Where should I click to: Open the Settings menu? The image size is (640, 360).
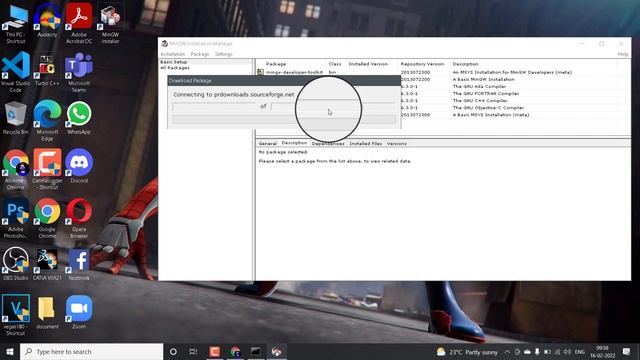coord(224,54)
